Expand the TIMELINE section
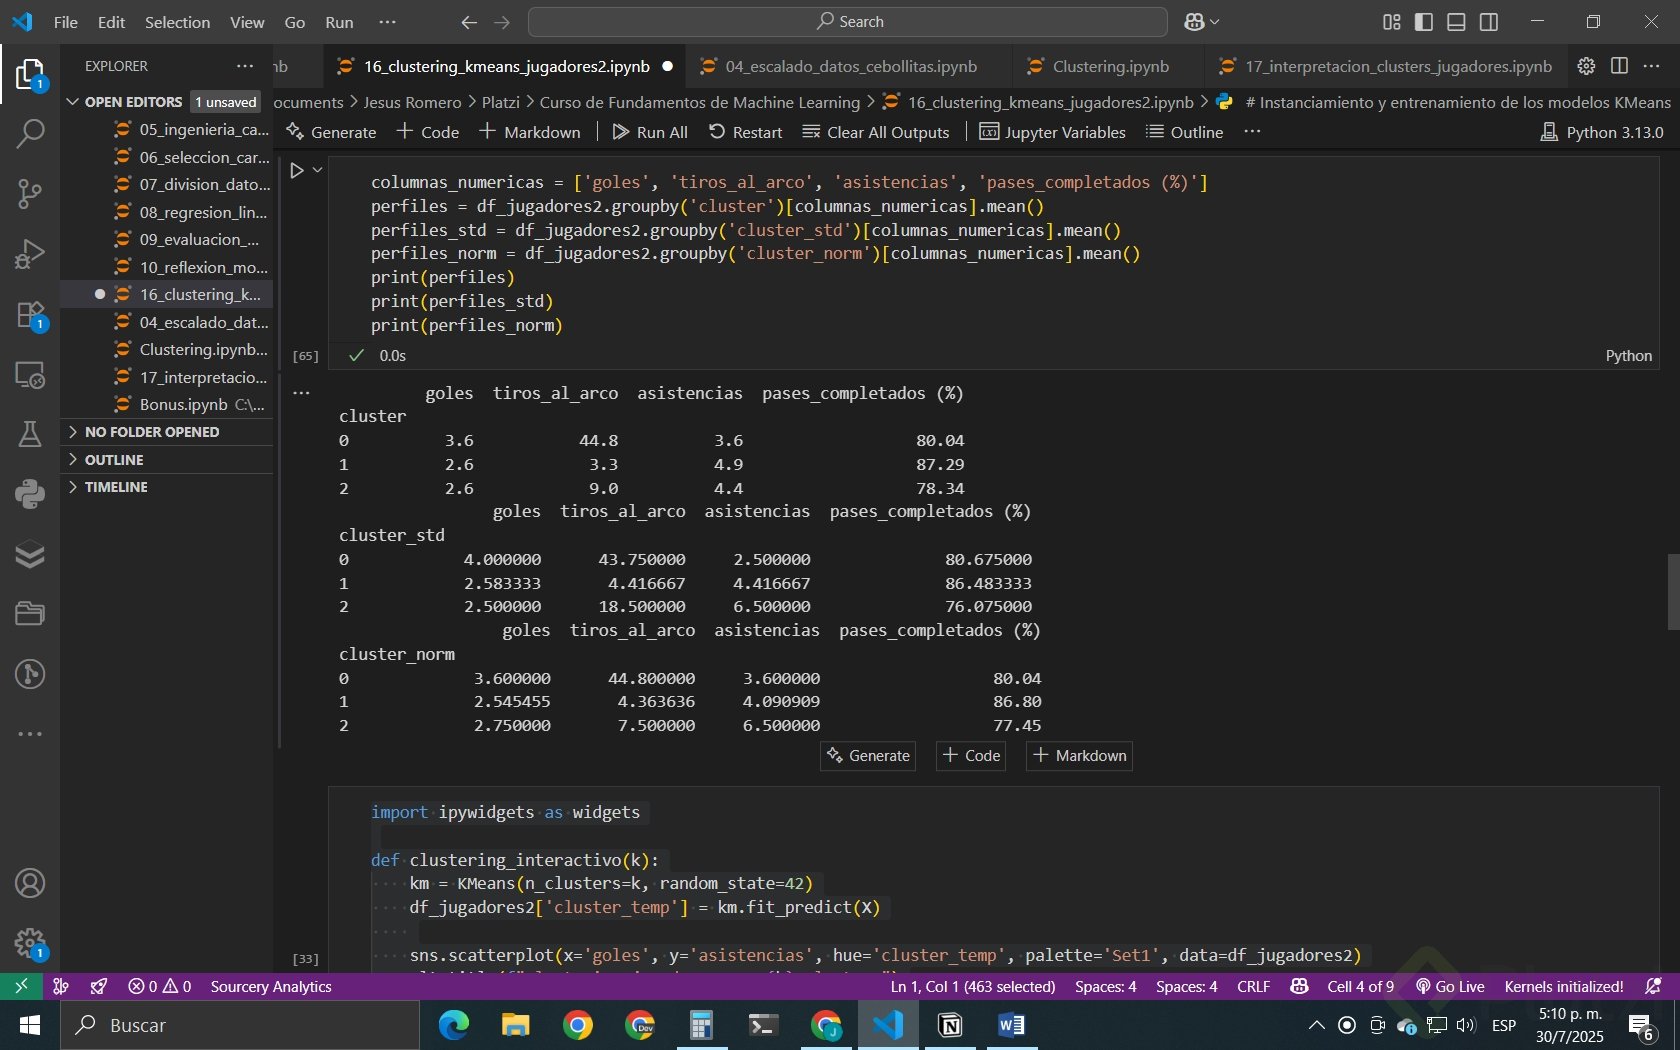The image size is (1680, 1050). tap(116, 487)
